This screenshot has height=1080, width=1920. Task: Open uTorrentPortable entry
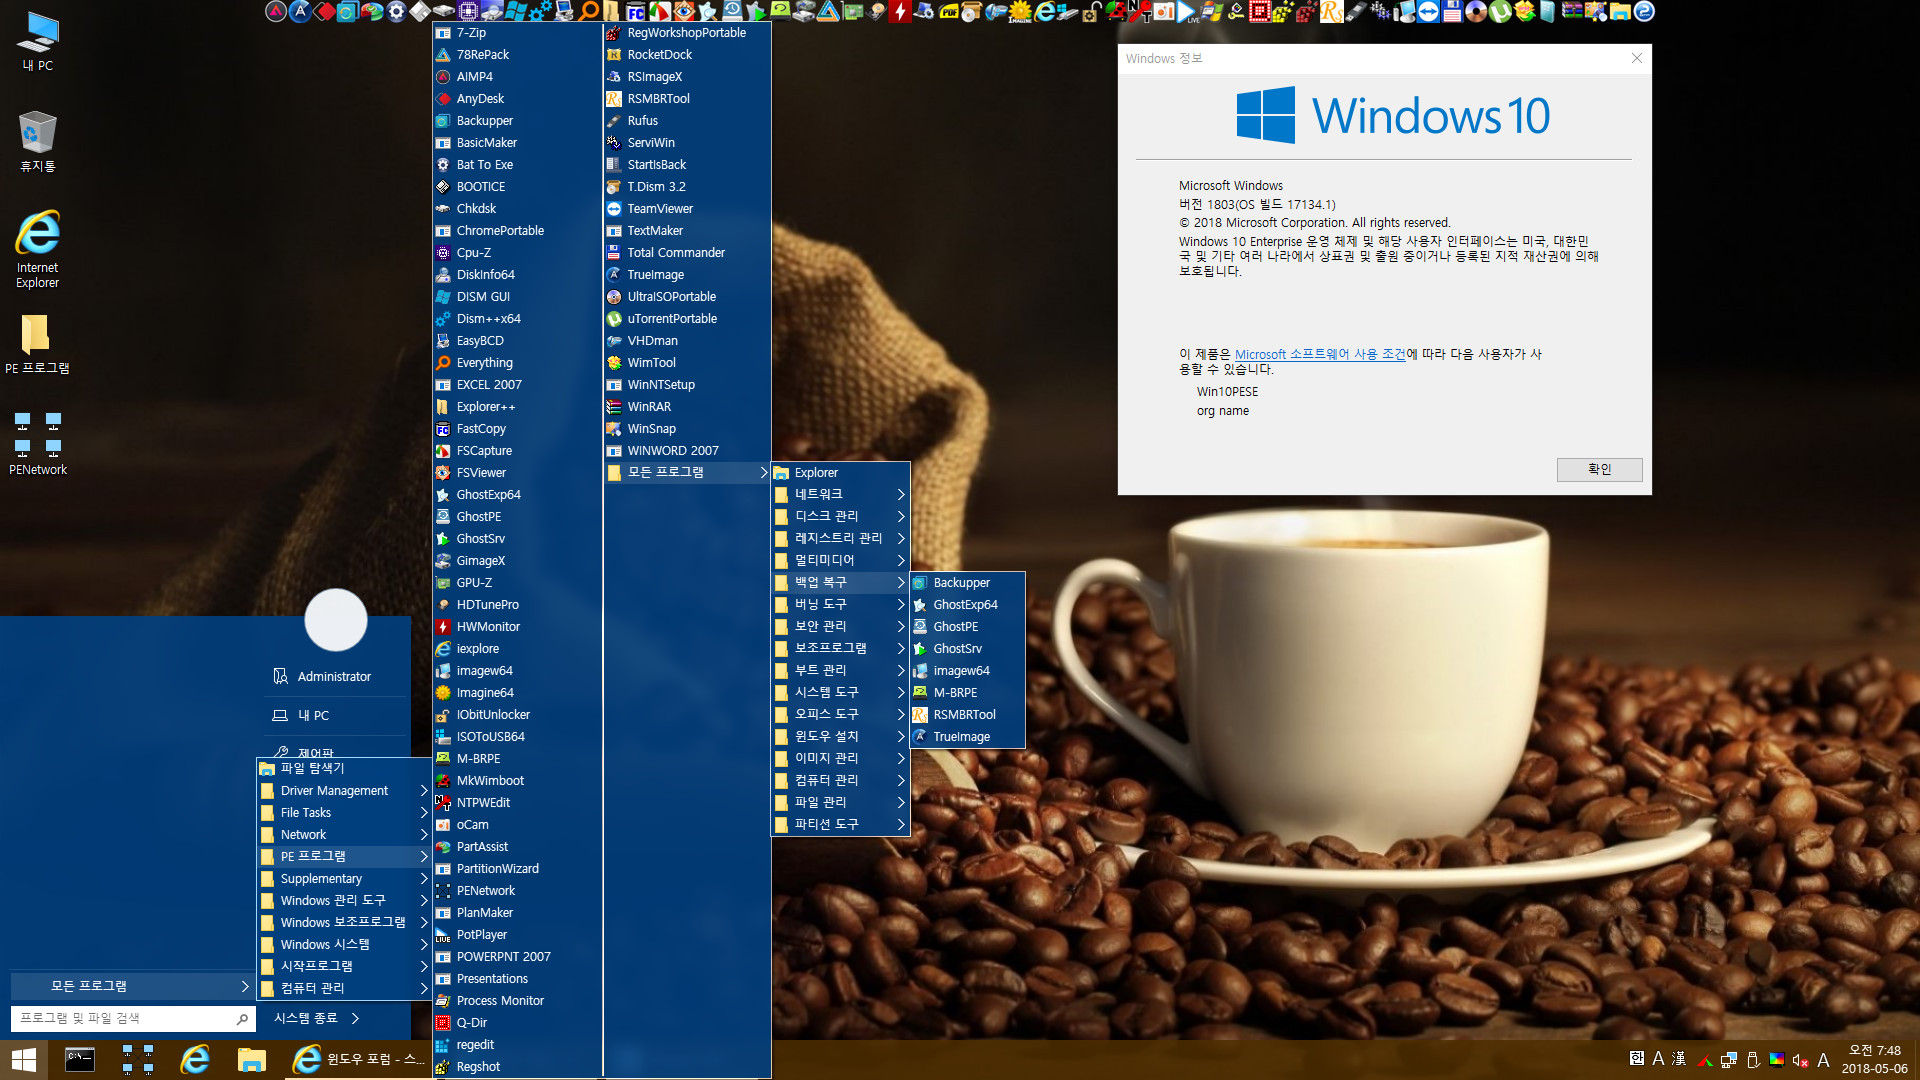pos(687,319)
